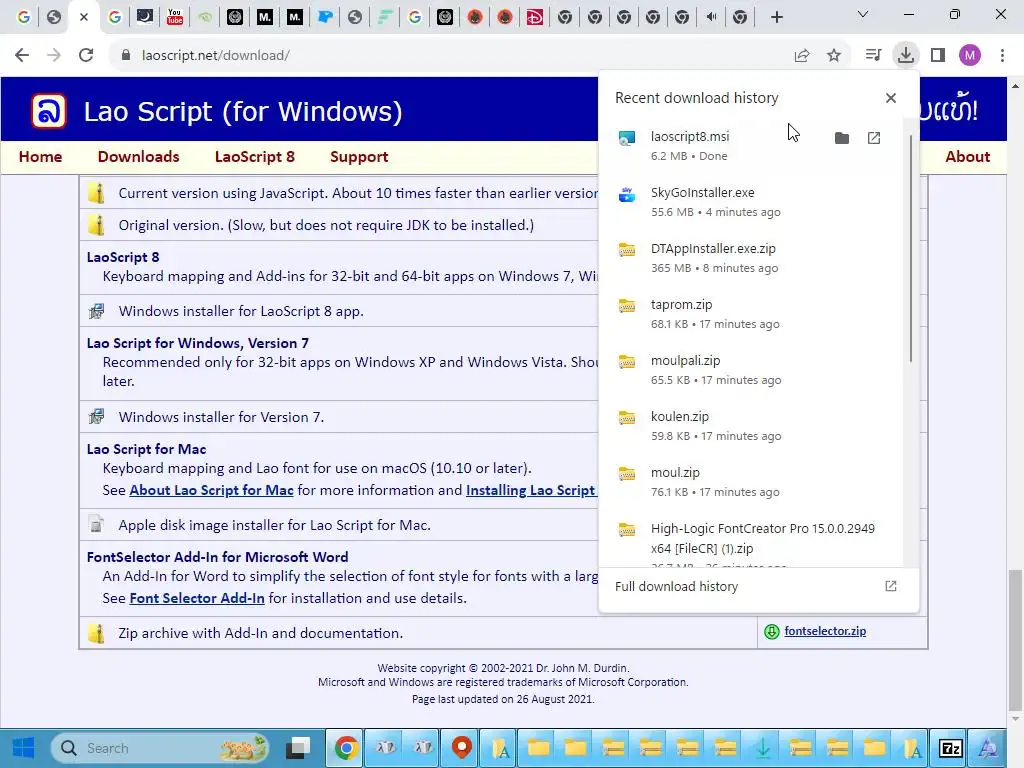Open the Support menu item
The height and width of the screenshot is (768, 1024).
[359, 157]
